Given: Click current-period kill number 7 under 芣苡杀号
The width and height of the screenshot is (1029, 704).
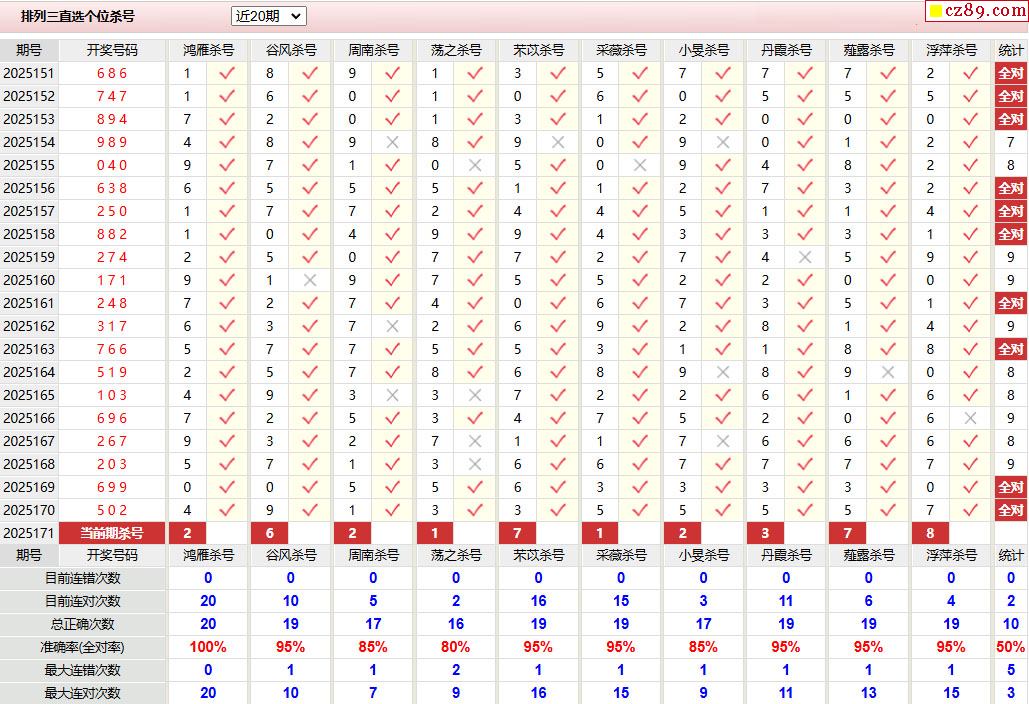Looking at the screenshot, I should 517,533.
